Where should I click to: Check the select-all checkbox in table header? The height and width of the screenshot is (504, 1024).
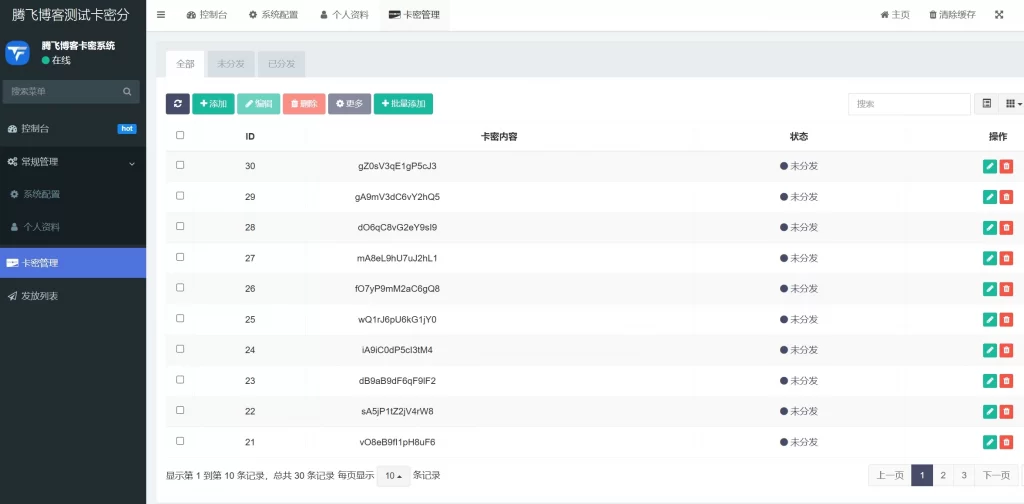pyautogui.click(x=180, y=135)
